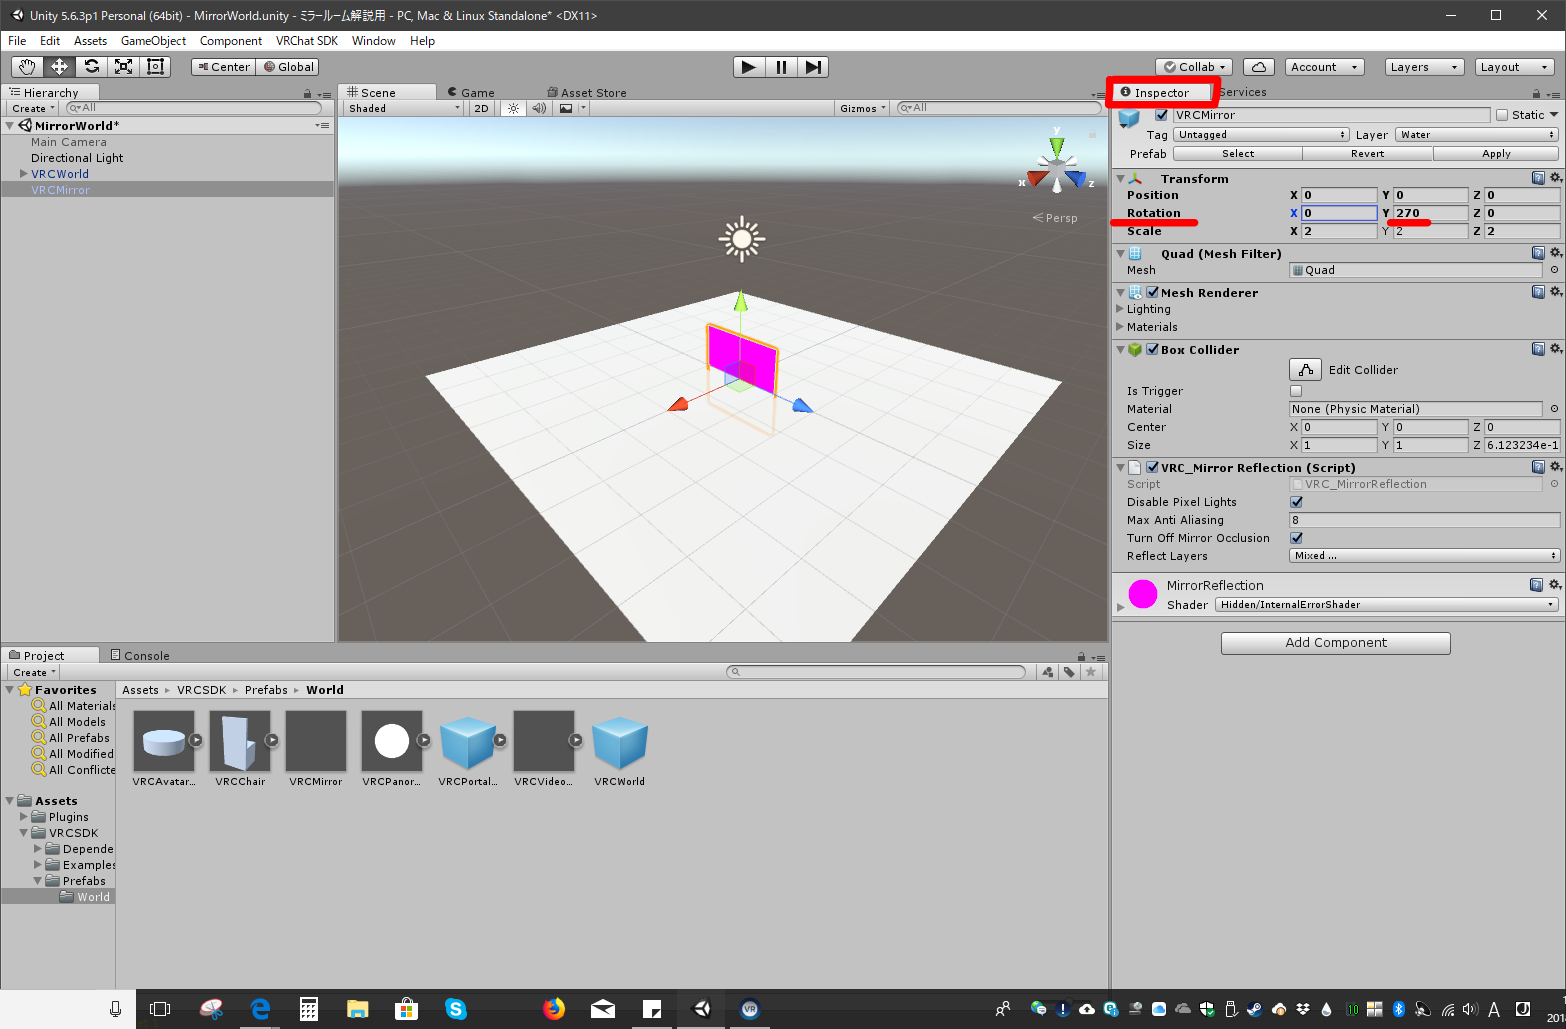
Task: Open the Component menu
Action: pos(231,41)
